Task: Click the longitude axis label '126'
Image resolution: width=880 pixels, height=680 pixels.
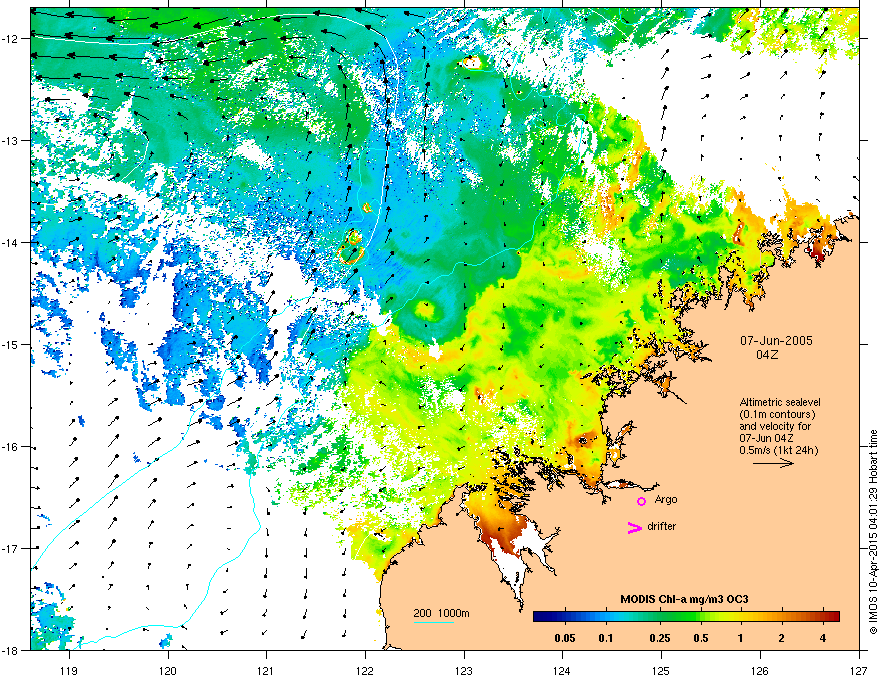Action: 760,670
